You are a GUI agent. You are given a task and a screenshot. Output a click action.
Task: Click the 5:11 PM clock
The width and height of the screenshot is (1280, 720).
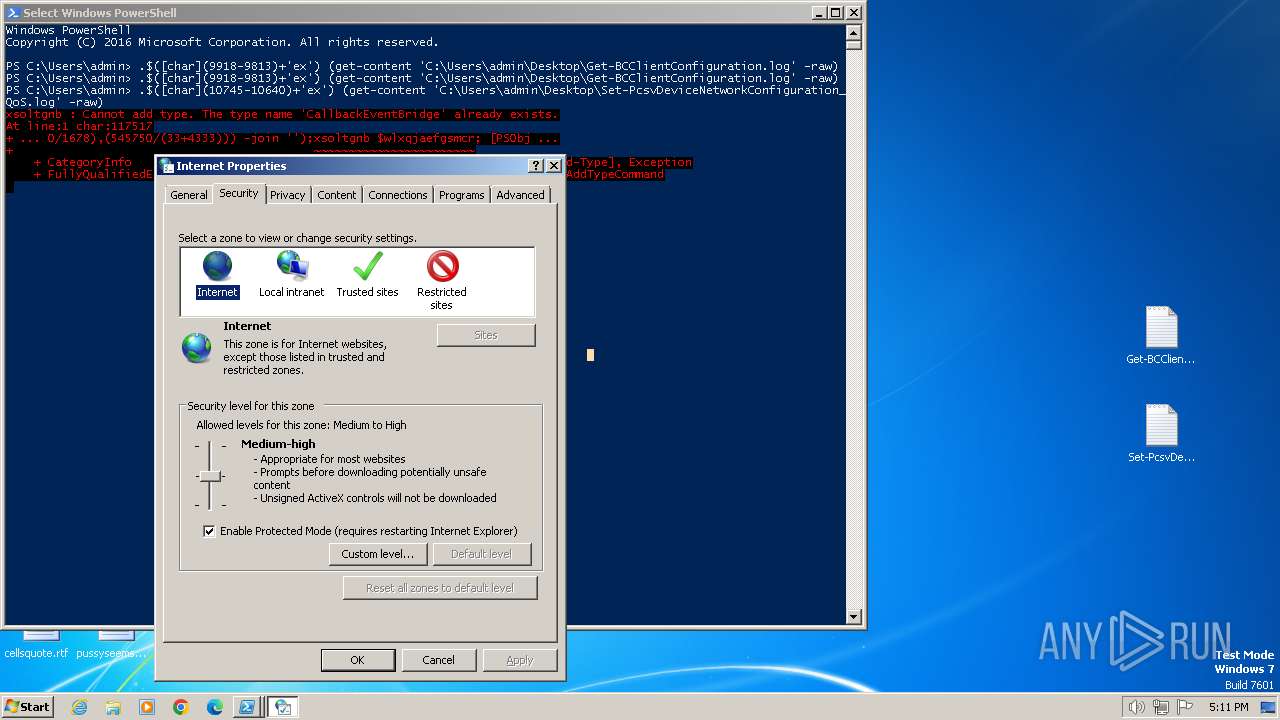(x=1228, y=707)
